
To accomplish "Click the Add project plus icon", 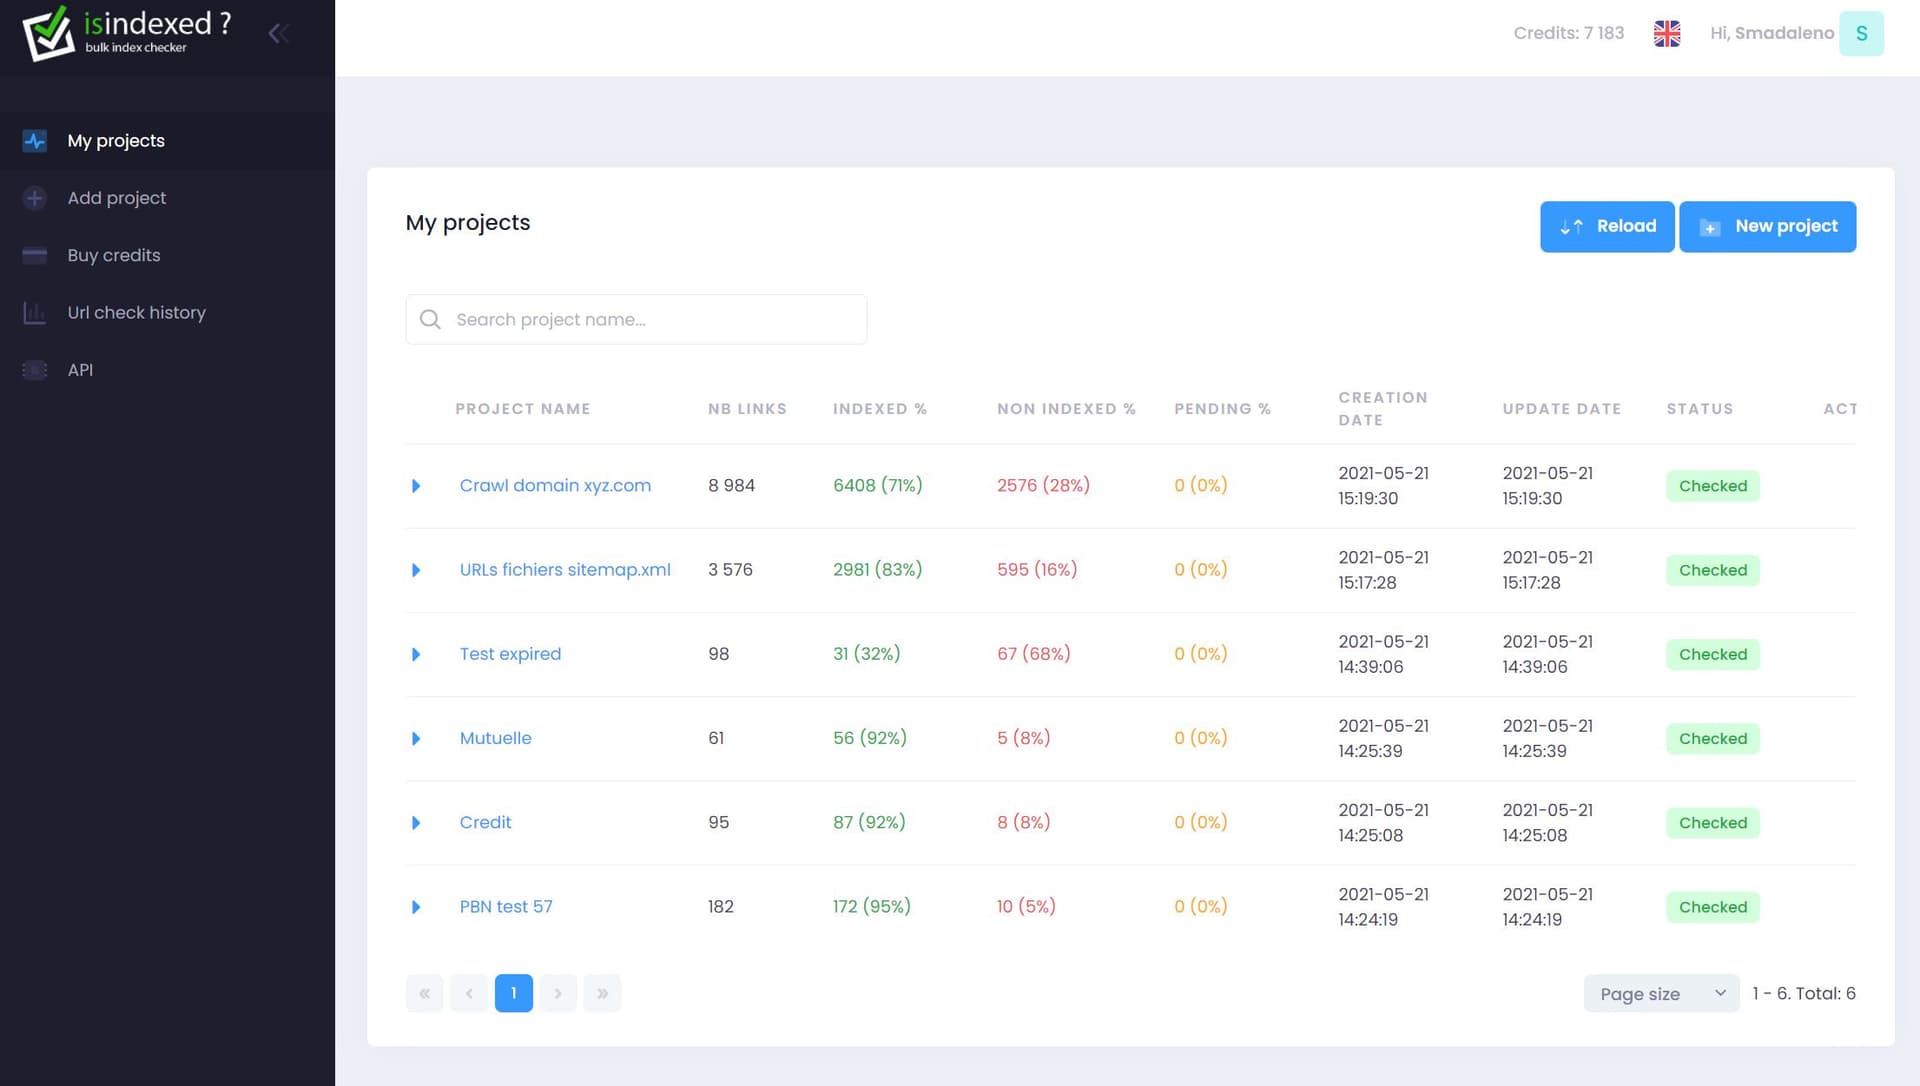I will pyautogui.click(x=35, y=198).
